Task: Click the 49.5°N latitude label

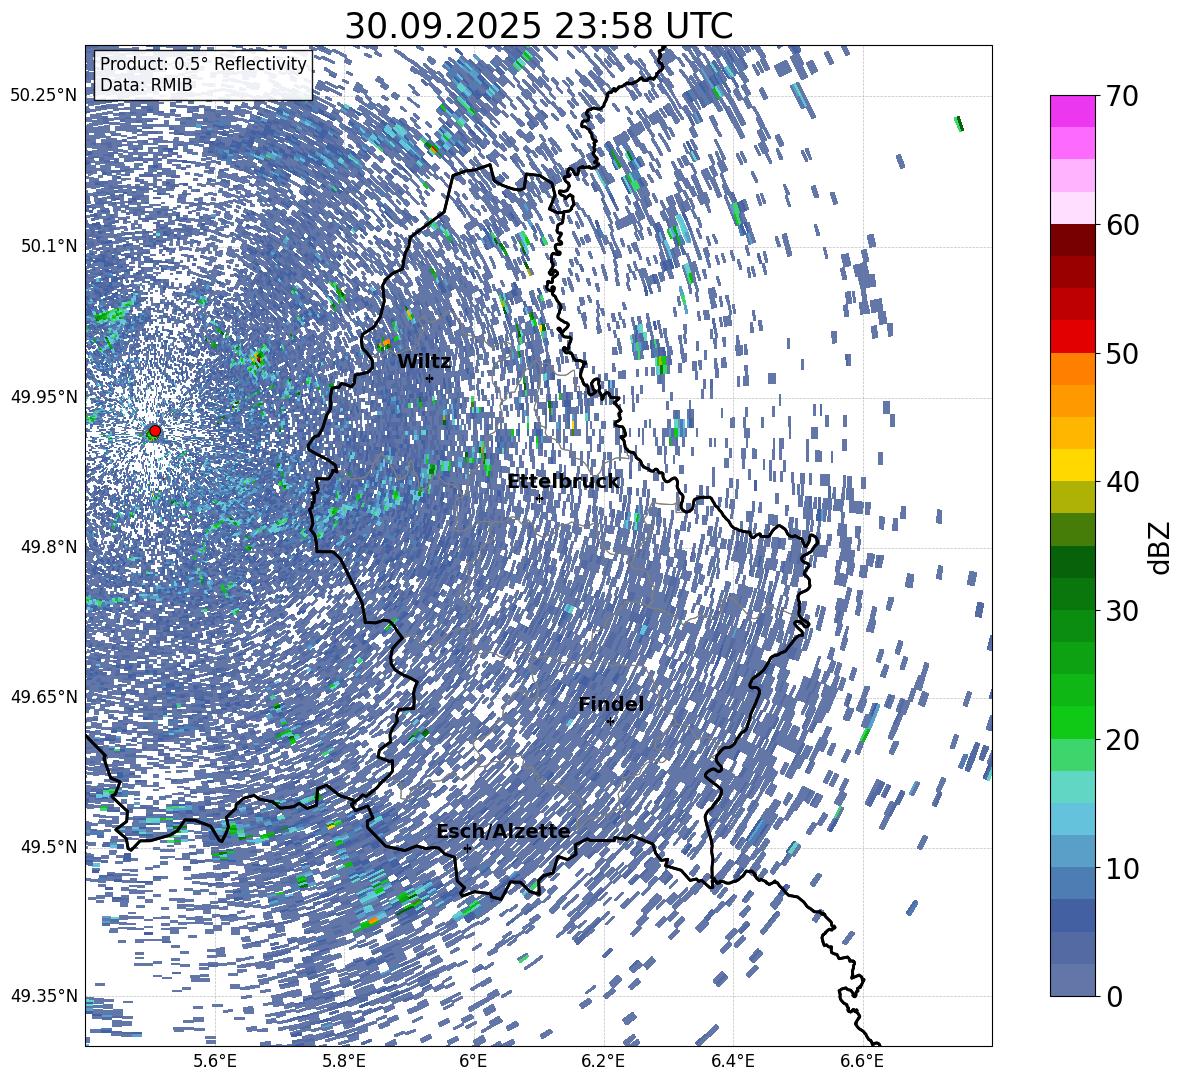Action: (x=48, y=846)
